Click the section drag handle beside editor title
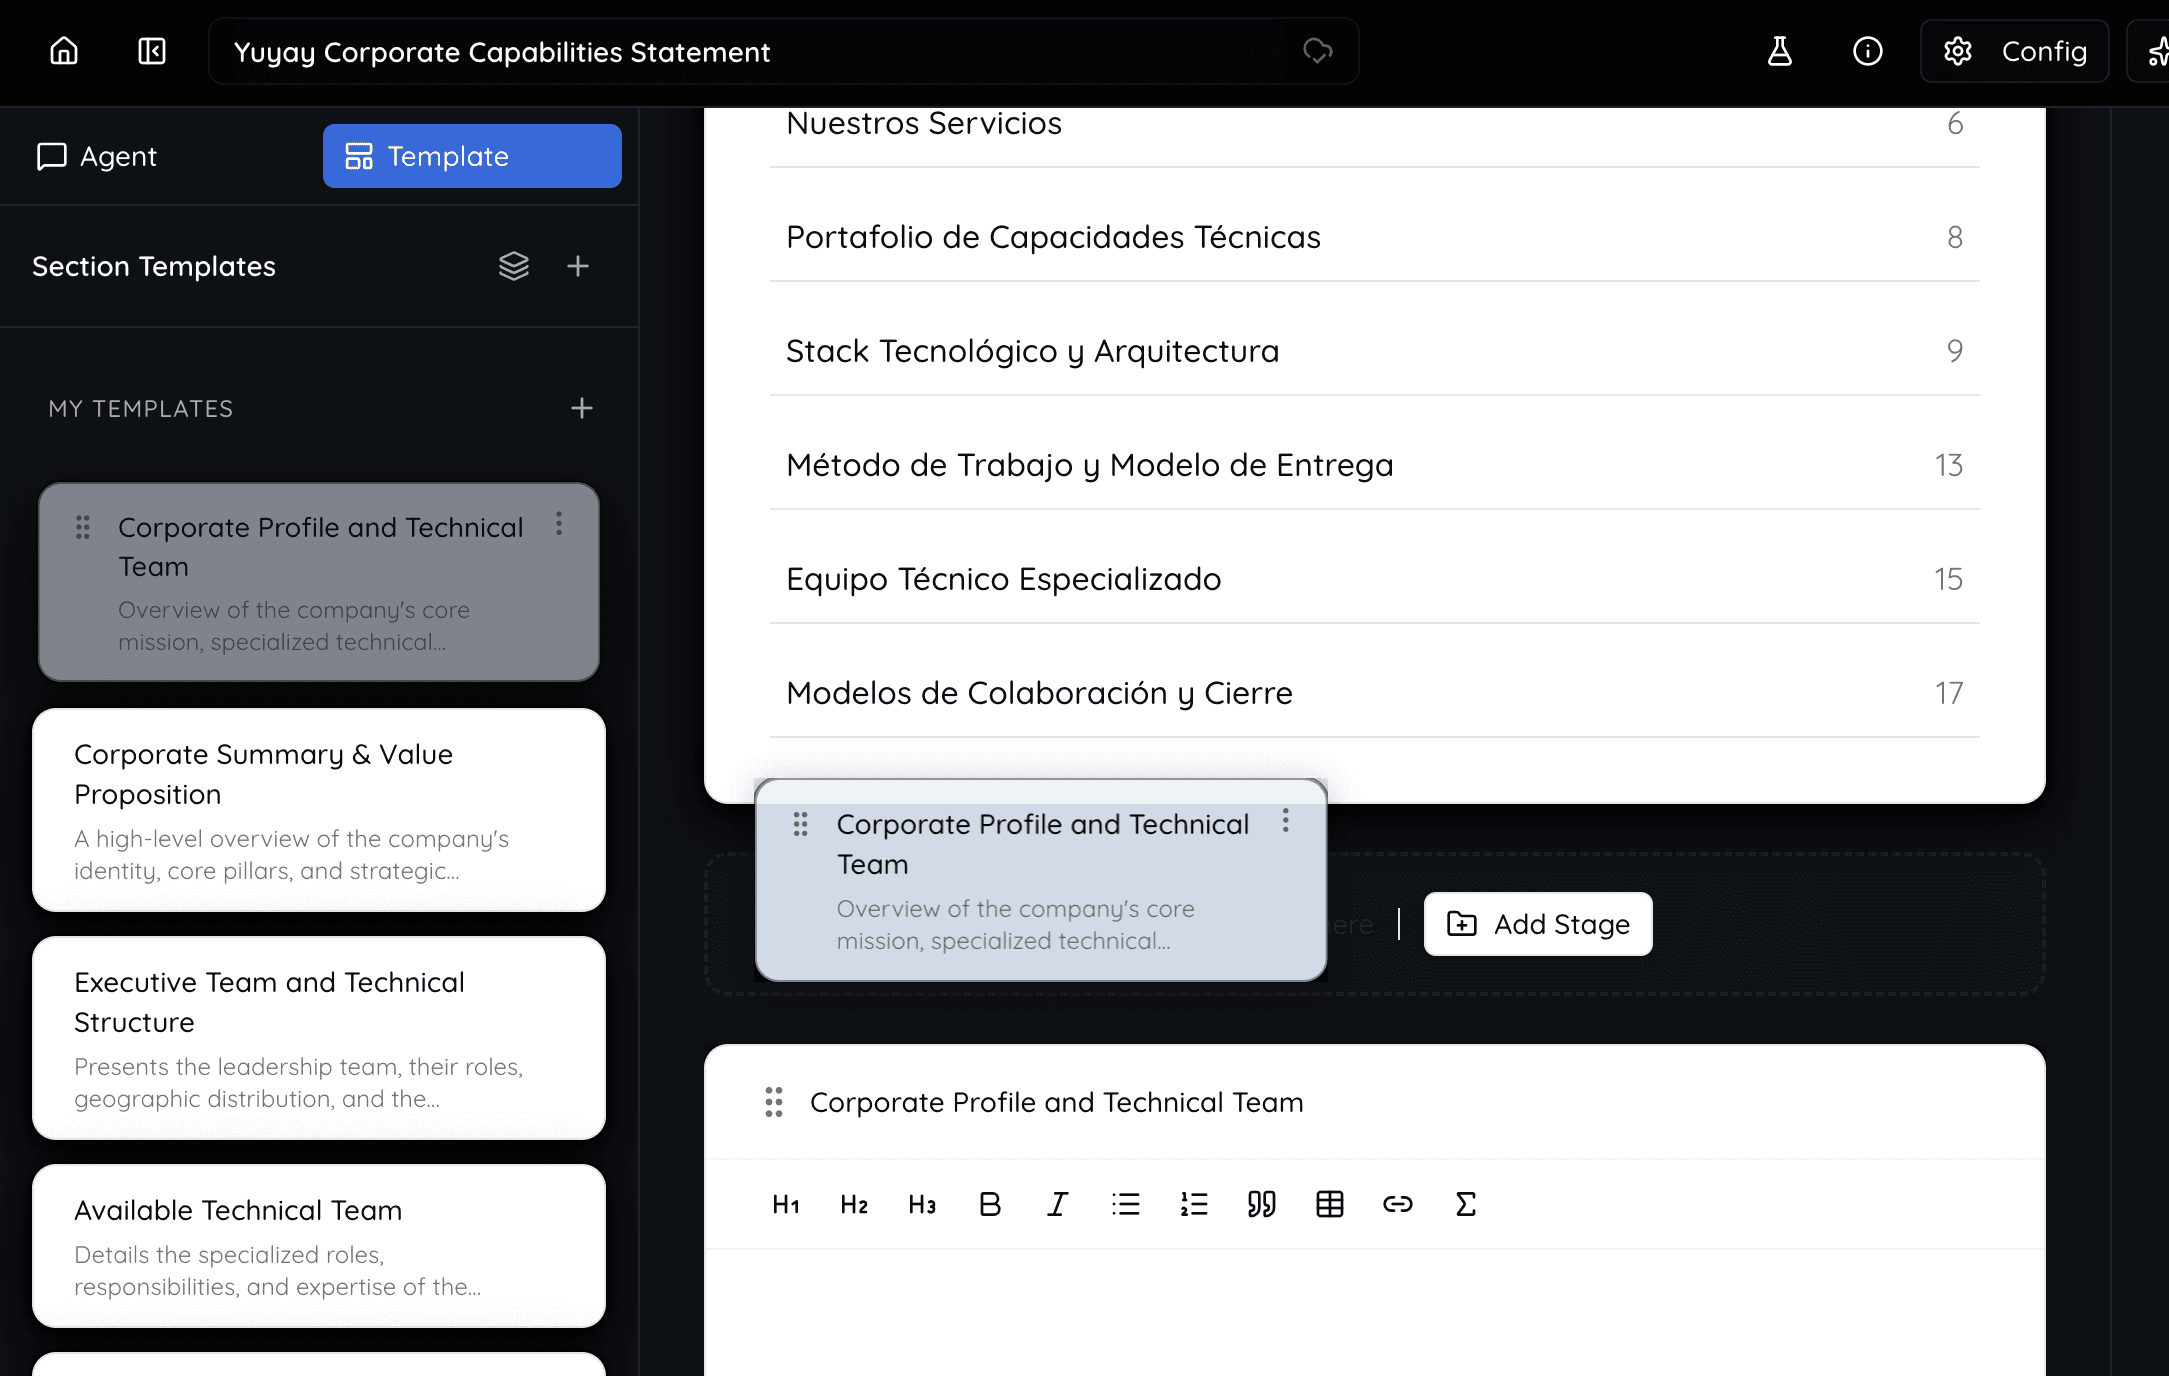The image size is (2169, 1376). pos(774,1102)
